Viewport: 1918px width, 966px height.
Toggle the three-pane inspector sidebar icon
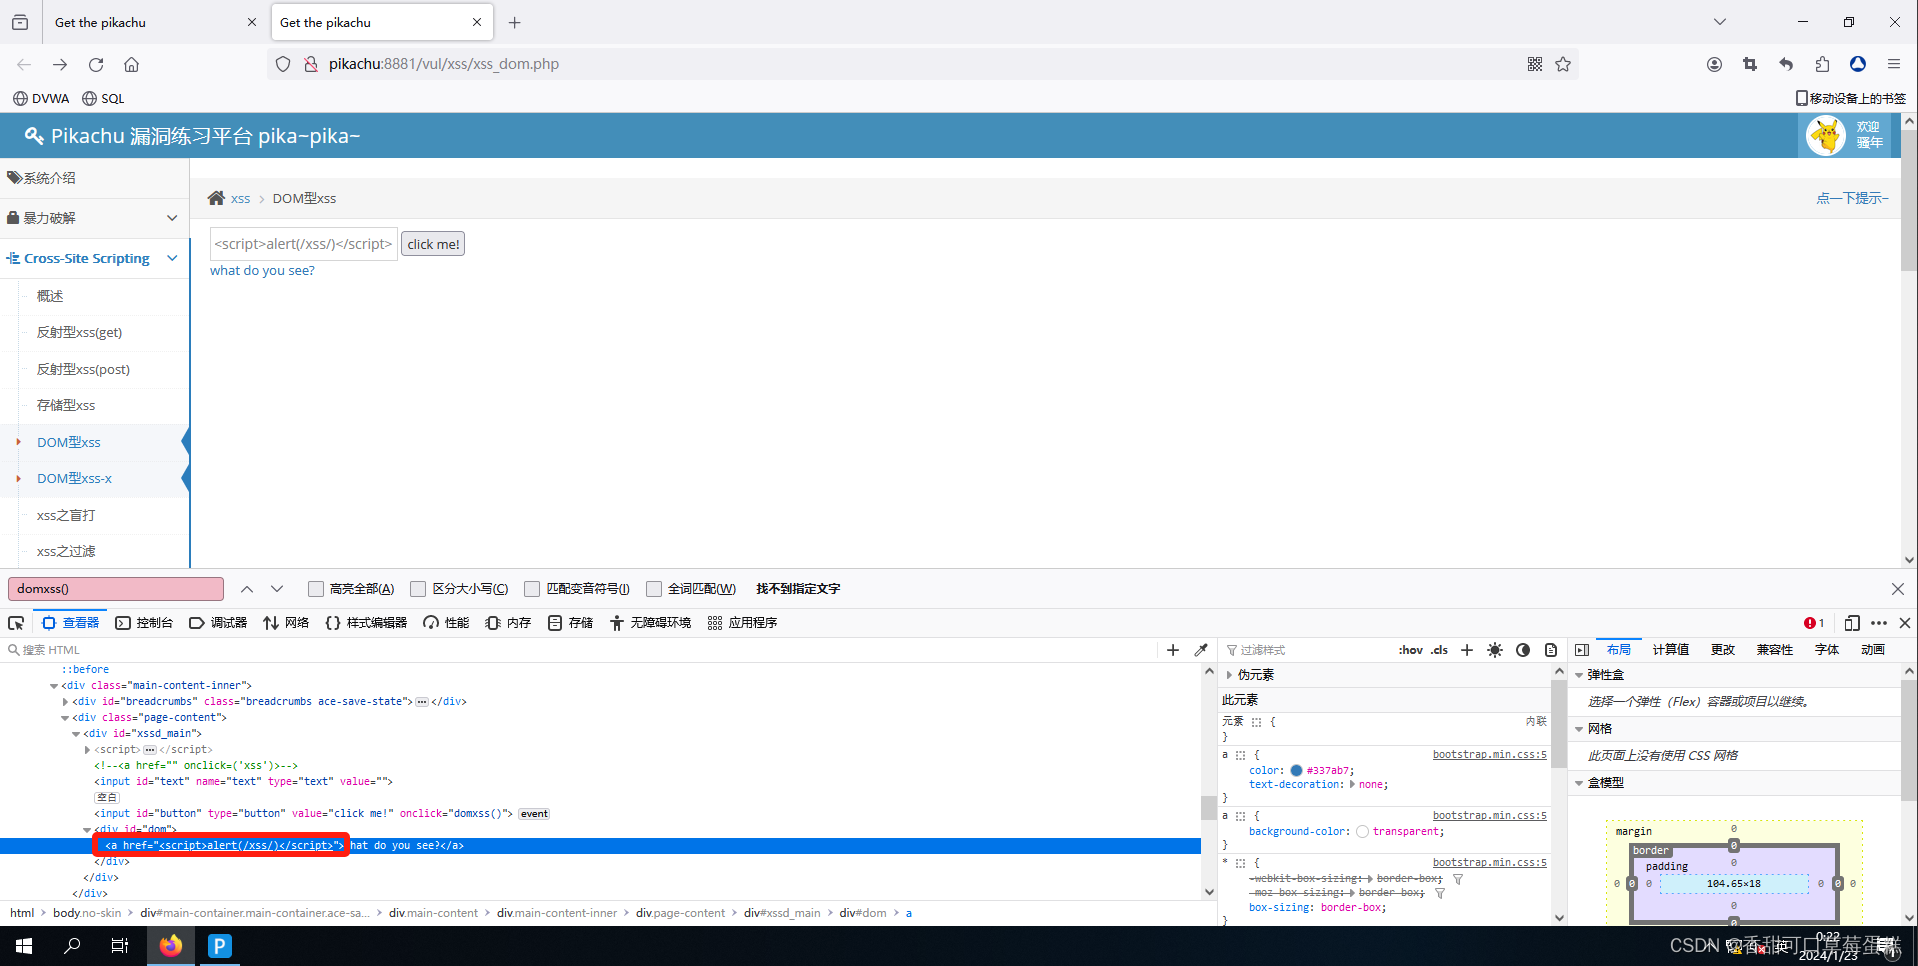[1582, 650]
